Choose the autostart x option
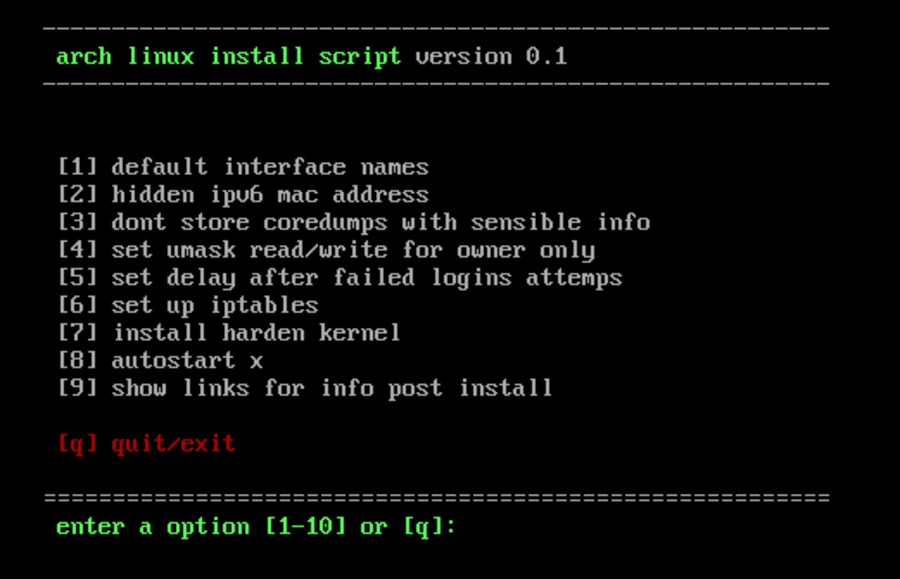Image resolution: width=900 pixels, height=579 pixels. (187, 361)
